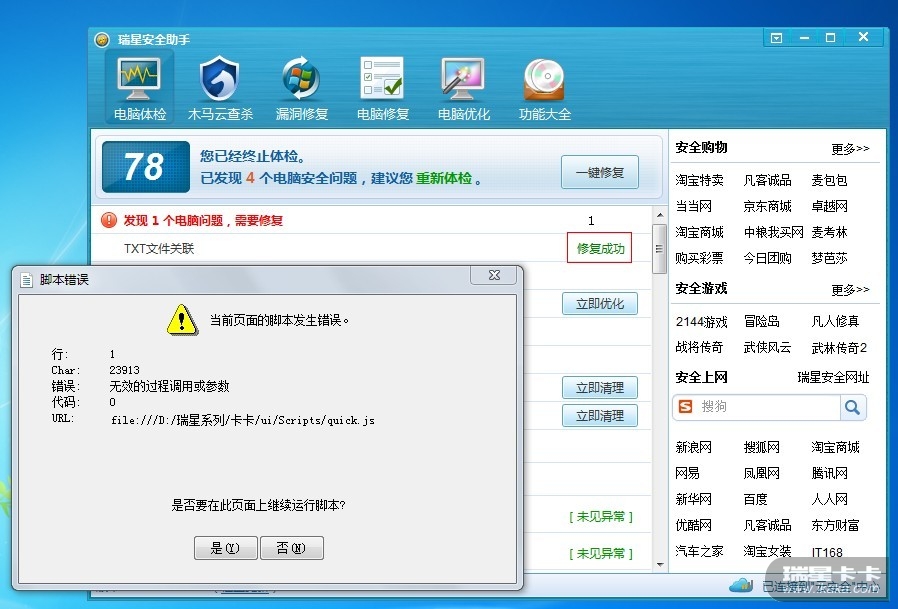
Task: Open the 网易 link
Action: coord(687,473)
